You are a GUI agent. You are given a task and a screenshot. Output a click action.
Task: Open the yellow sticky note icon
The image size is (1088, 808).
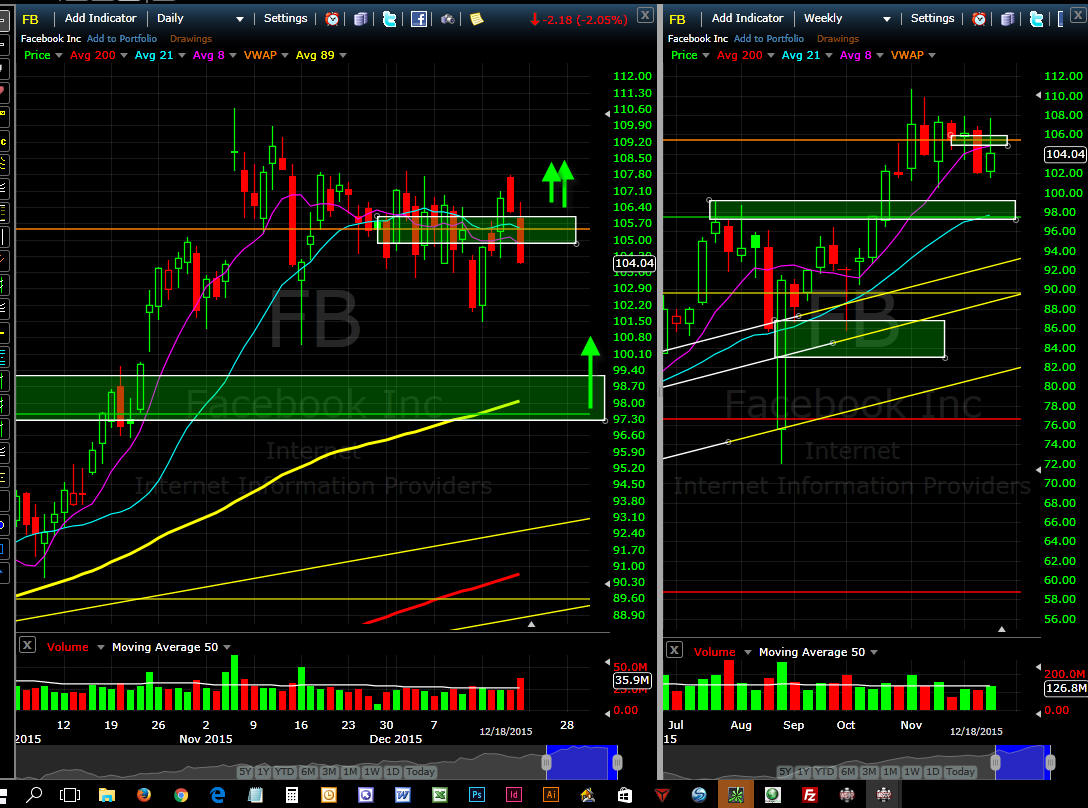[x=477, y=19]
